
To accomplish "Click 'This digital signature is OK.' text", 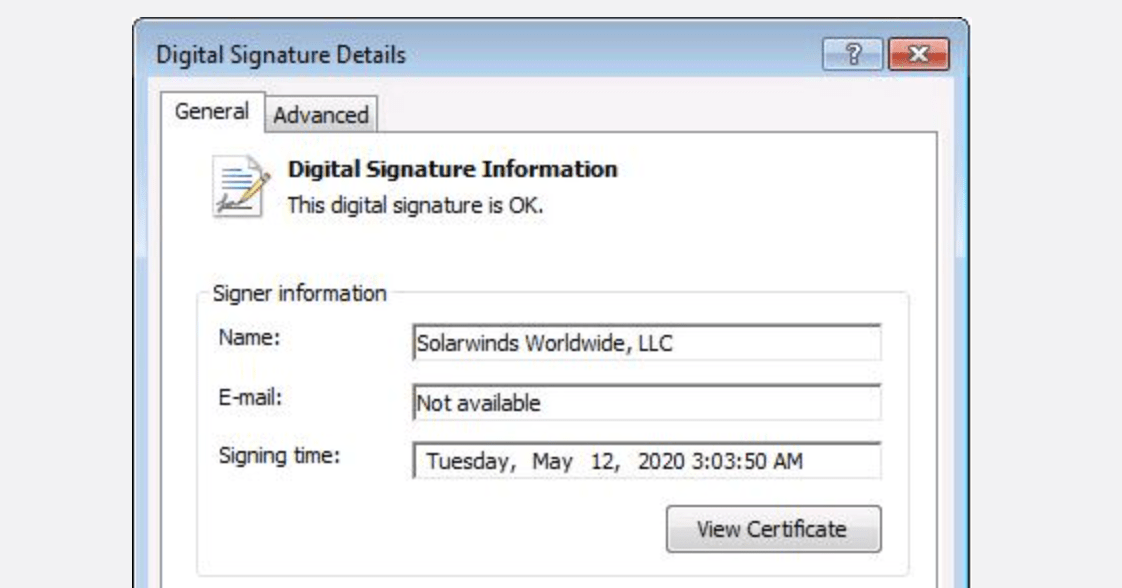I will [x=415, y=206].
